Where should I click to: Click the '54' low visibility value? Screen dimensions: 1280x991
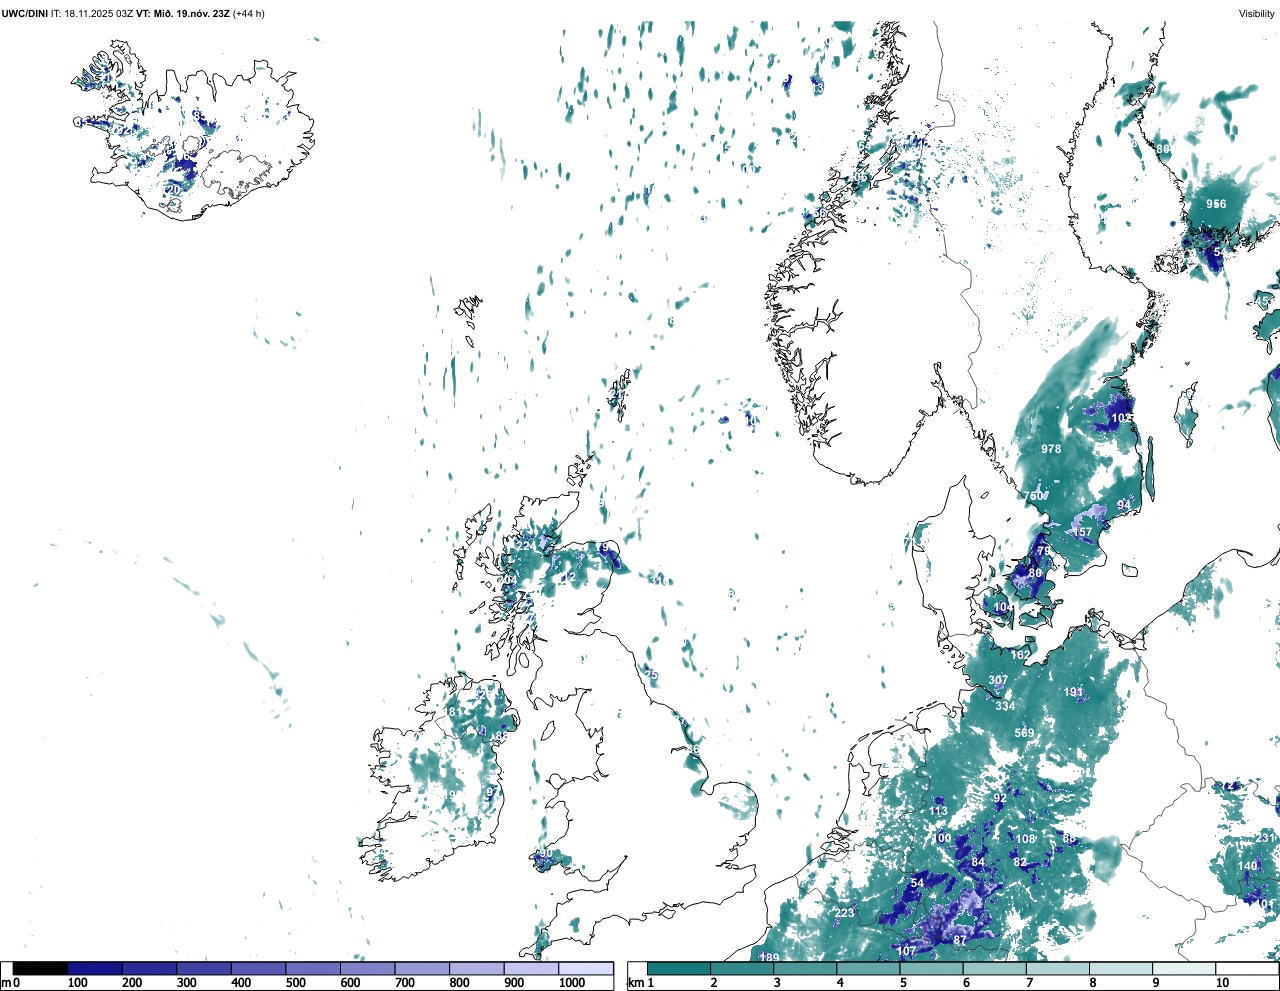(x=918, y=883)
